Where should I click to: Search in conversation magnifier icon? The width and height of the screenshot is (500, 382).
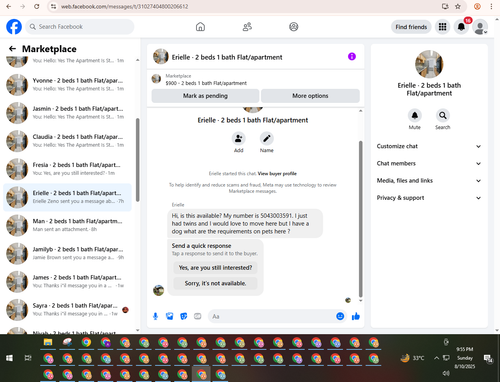point(443,115)
